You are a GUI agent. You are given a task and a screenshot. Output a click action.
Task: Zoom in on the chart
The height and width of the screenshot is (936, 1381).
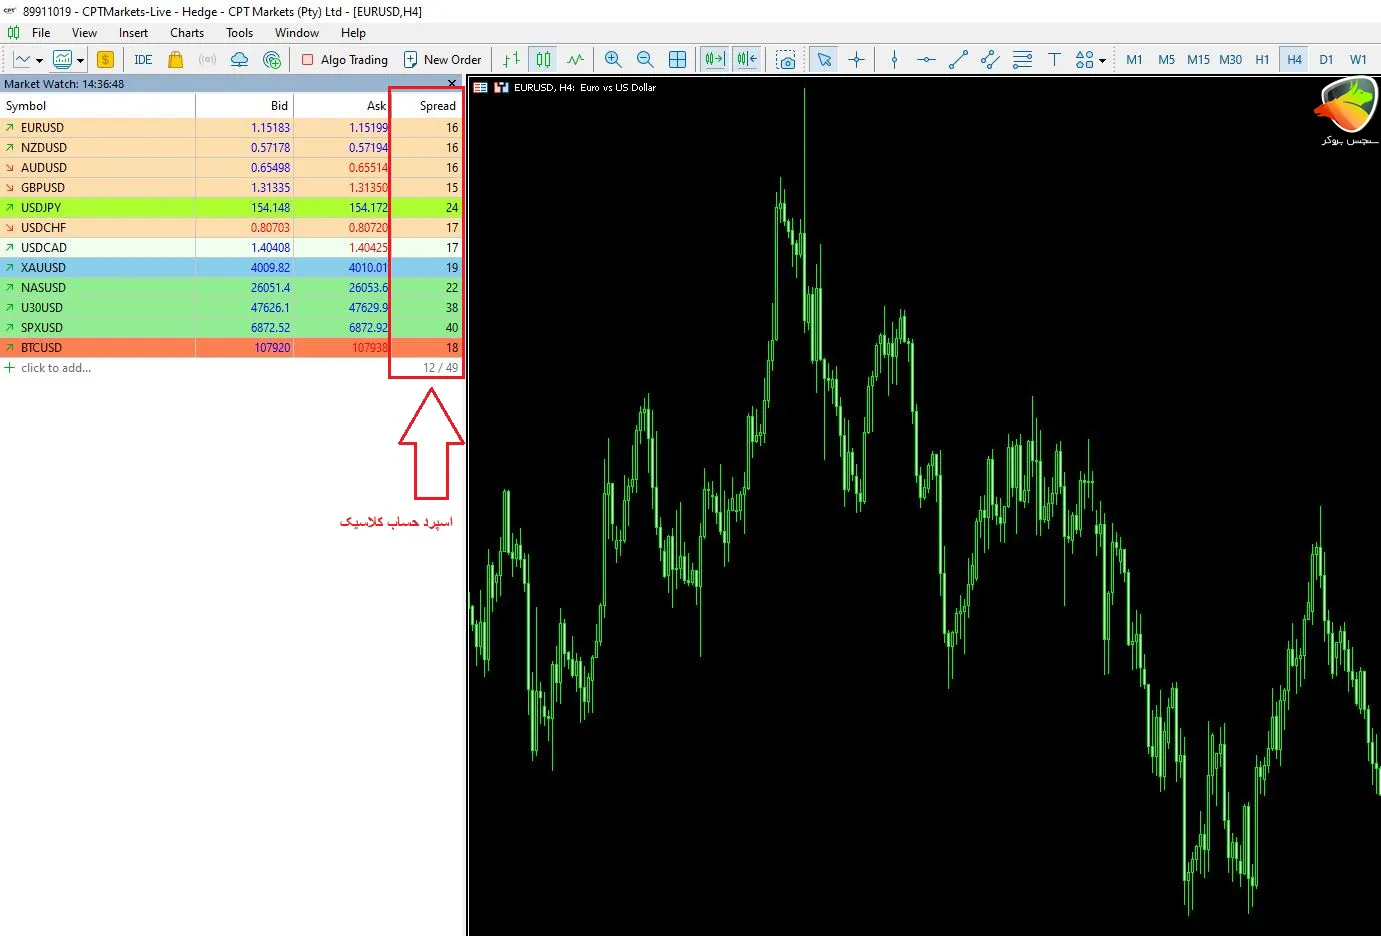click(x=613, y=60)
